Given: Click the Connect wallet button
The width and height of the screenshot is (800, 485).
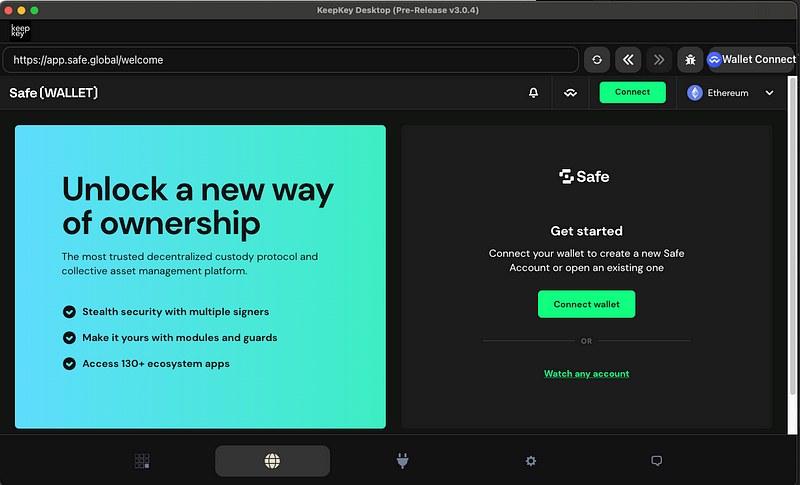Looking at the screenshot, I should [x=586, y=304].
